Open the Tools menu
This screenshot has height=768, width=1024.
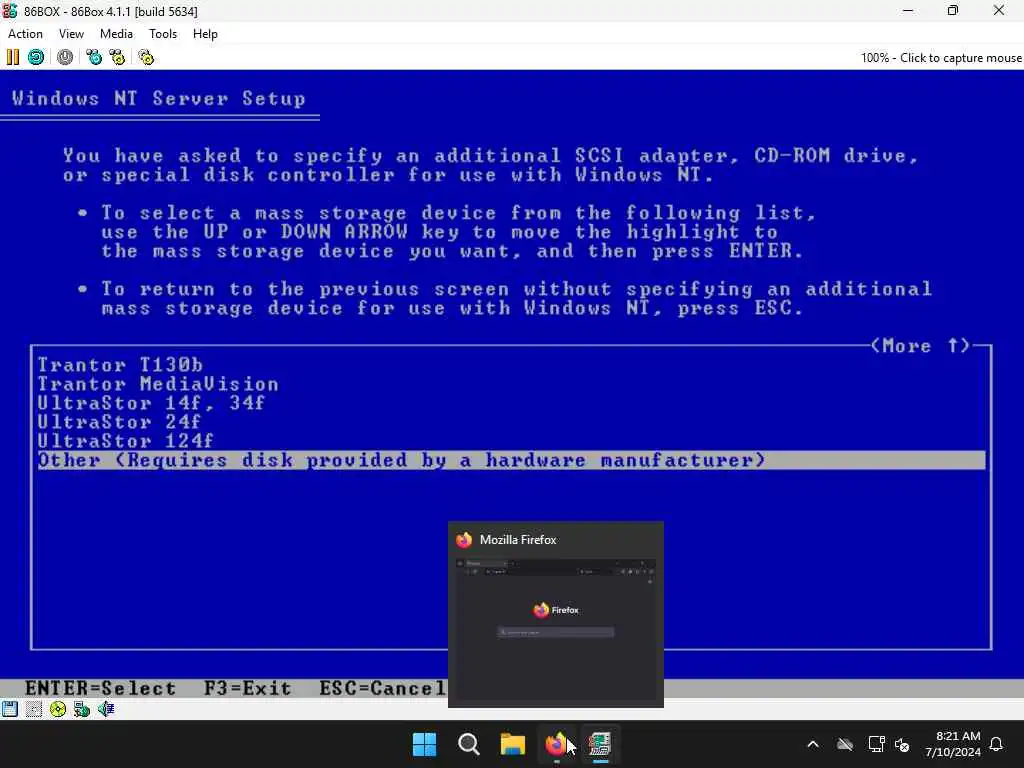pos(163,34)
